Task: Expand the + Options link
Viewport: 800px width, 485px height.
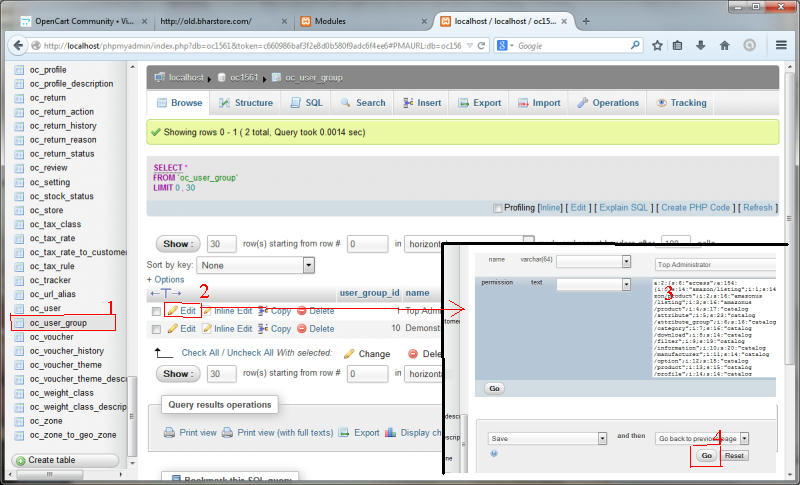Action: pyautogui.click(x=165, y=279)
